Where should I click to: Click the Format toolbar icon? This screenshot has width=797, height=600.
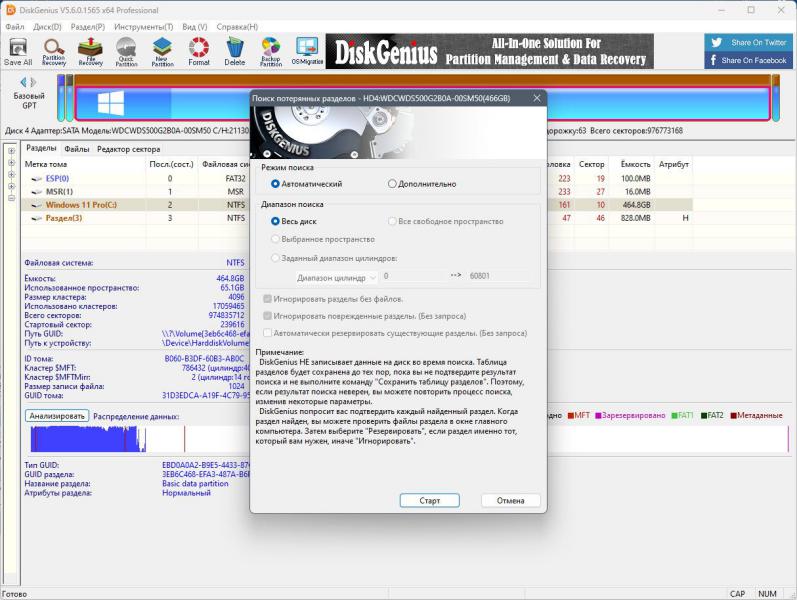[x=199, y=51]
